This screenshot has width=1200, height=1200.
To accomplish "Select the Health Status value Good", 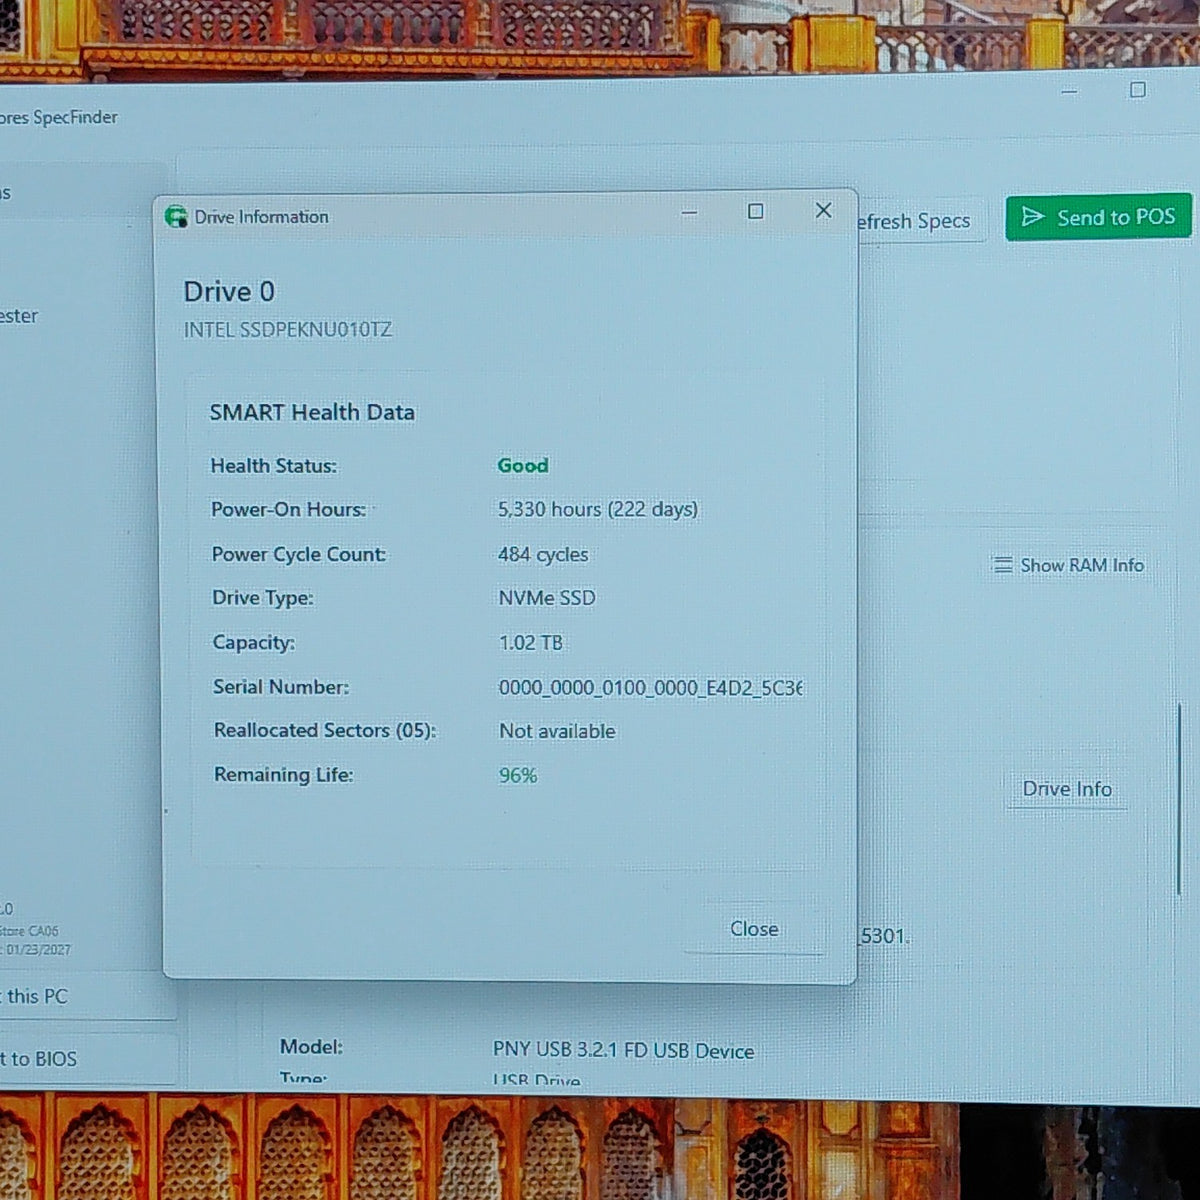I will click(x=523, y=465).
